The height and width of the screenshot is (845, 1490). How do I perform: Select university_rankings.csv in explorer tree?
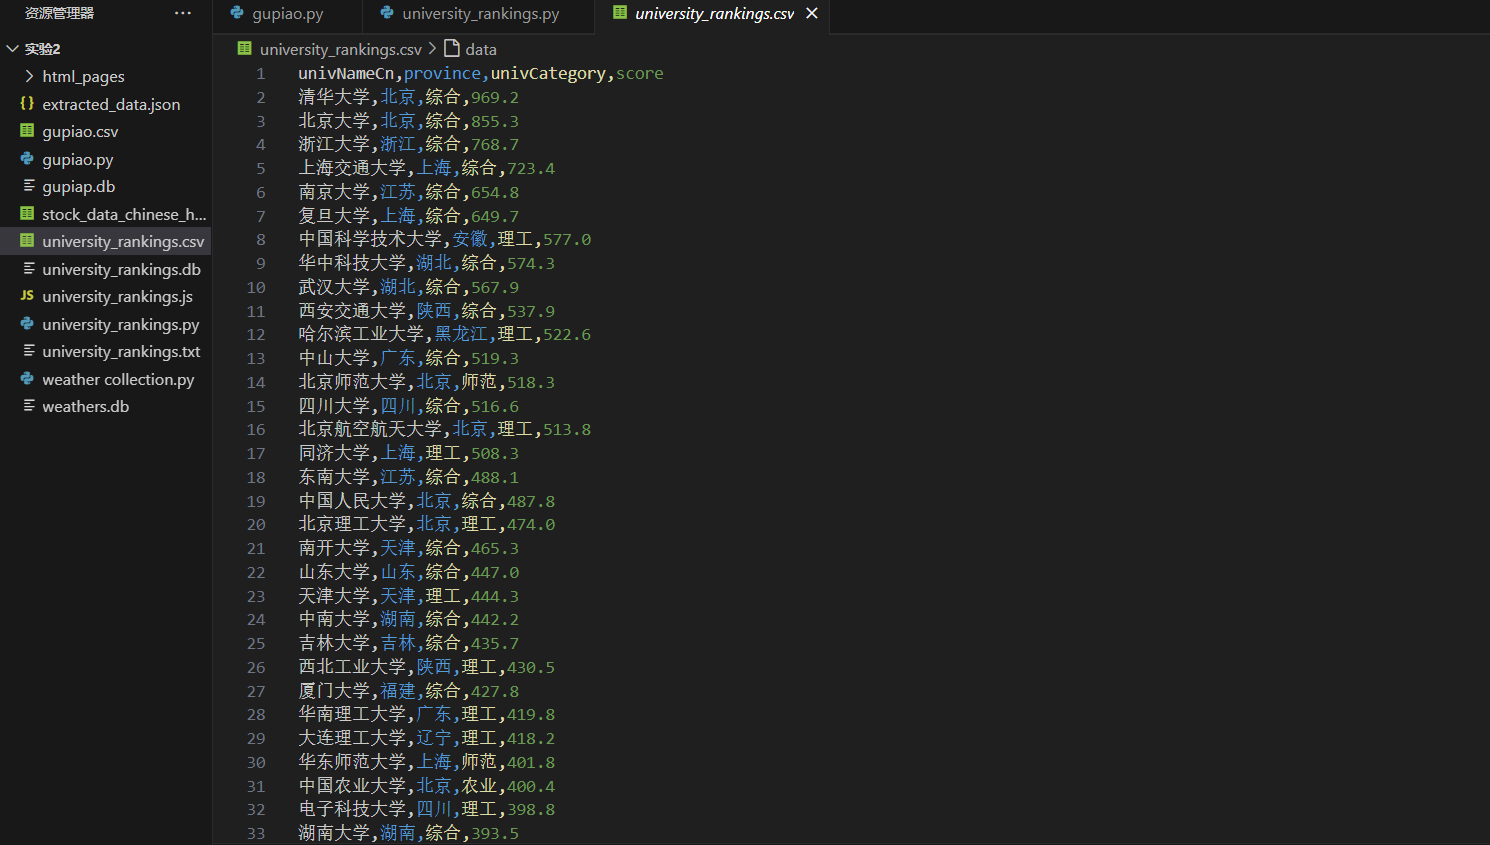[x=123, y=241]
